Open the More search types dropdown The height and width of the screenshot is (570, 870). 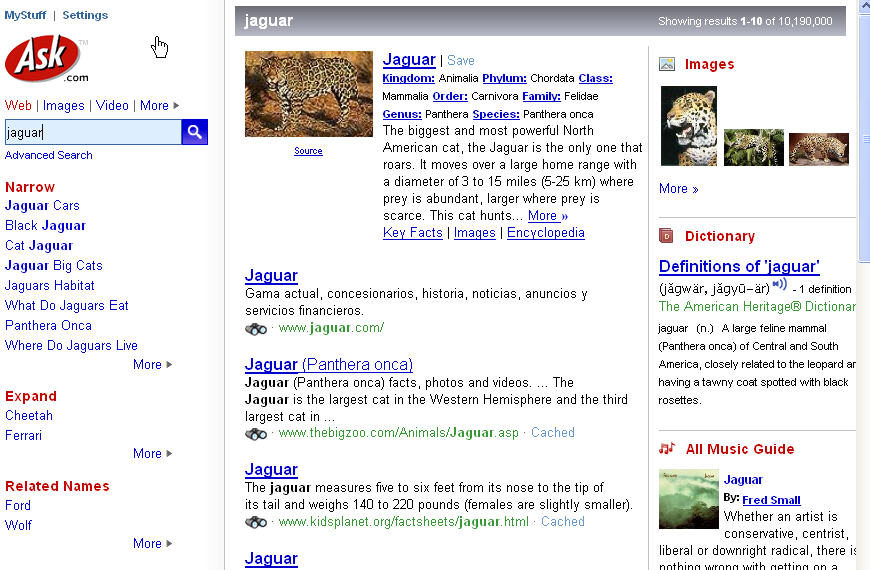(160, 105)
